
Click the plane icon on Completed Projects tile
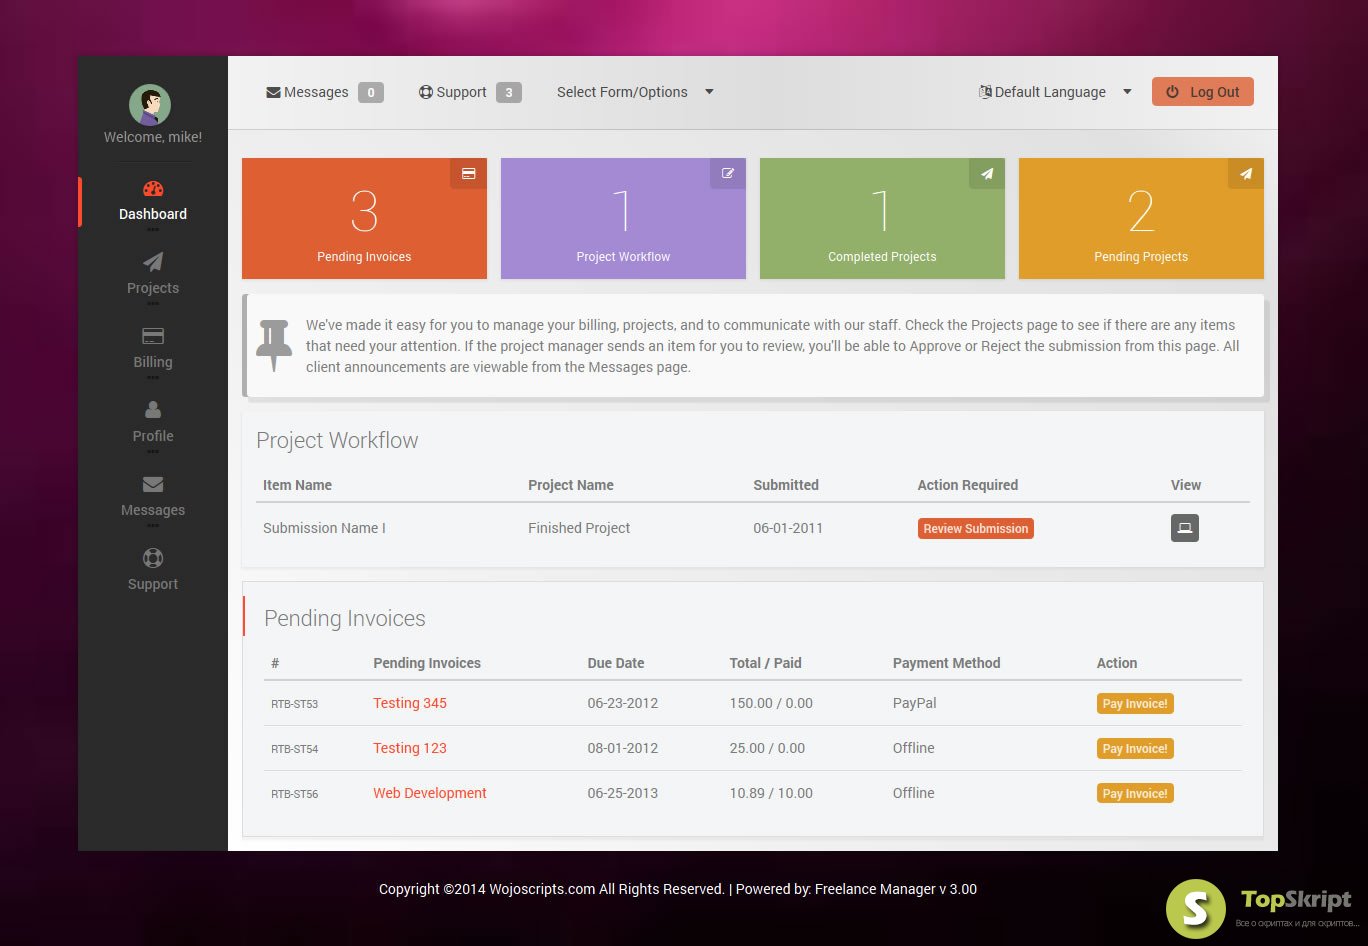click(987, 173)
